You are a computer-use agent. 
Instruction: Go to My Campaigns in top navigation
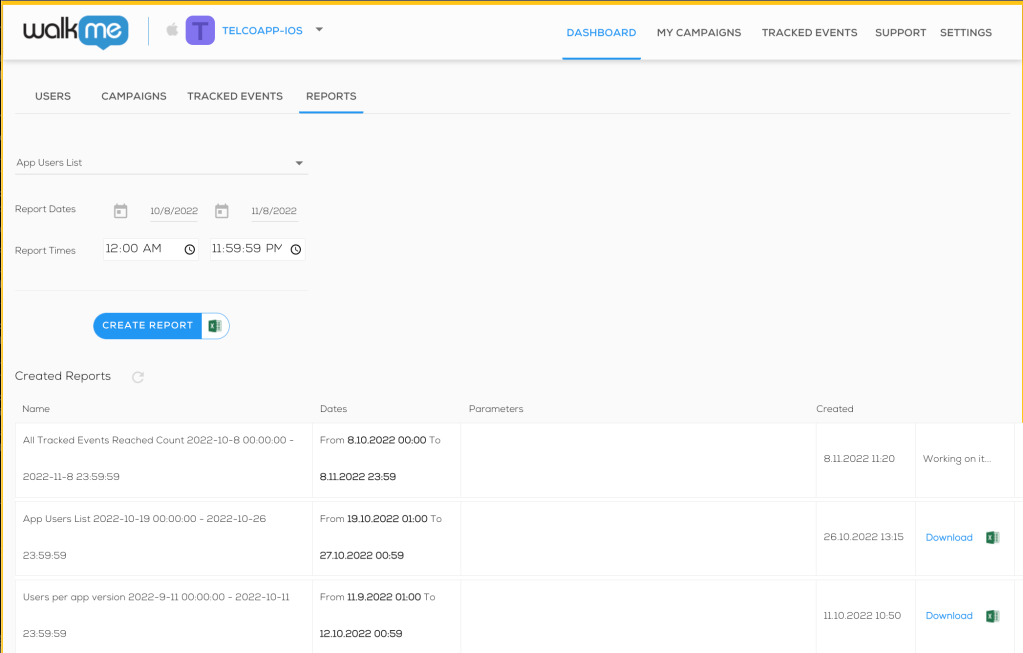[699, 33]
